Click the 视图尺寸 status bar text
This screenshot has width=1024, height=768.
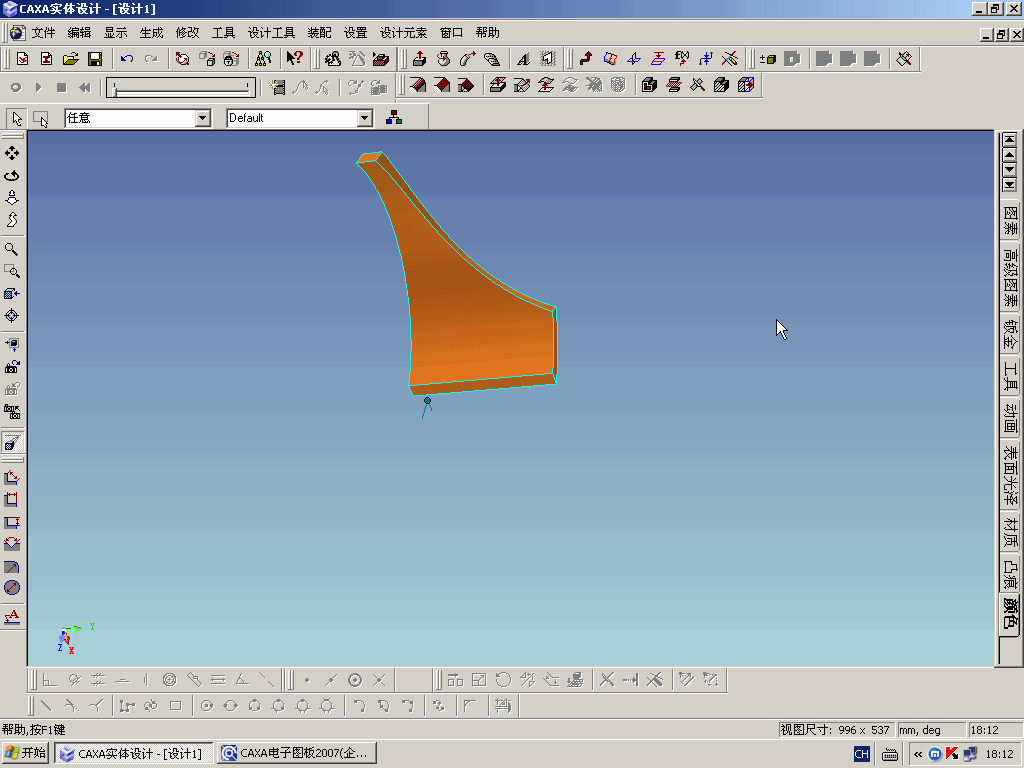coord(835,729)
